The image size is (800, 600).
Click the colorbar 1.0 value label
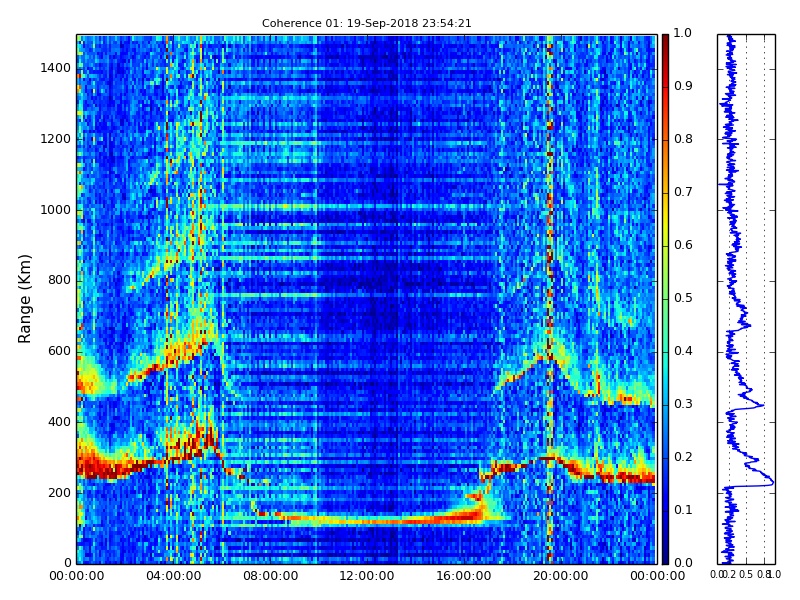click(x=683, y=33)
